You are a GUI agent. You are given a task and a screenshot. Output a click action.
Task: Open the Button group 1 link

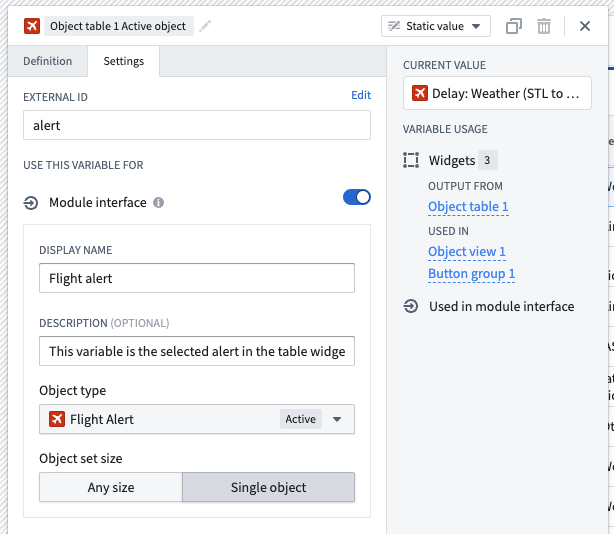pos(471,274)
